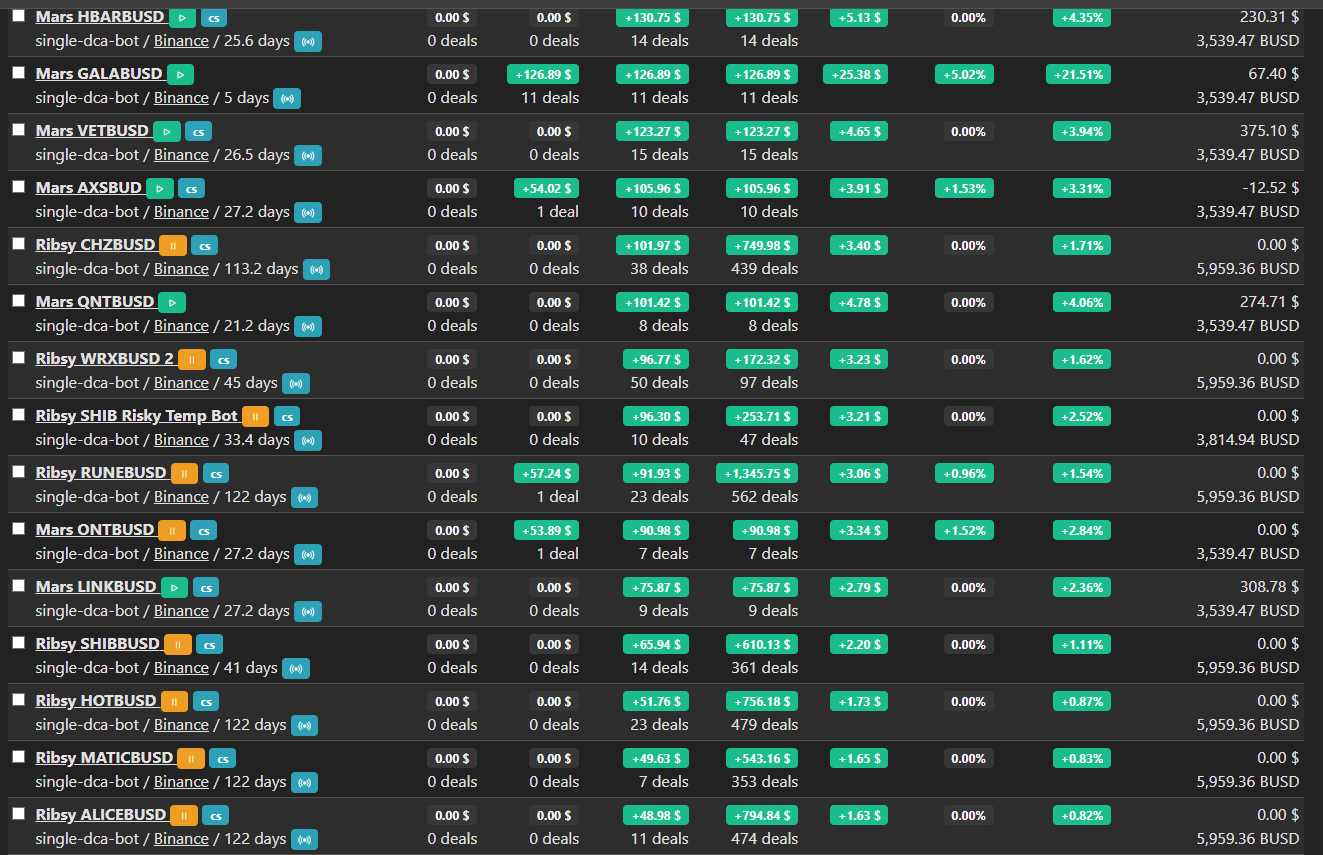Open the Ribsy SHIB Risky Temp Bot link

coord(137,416)
